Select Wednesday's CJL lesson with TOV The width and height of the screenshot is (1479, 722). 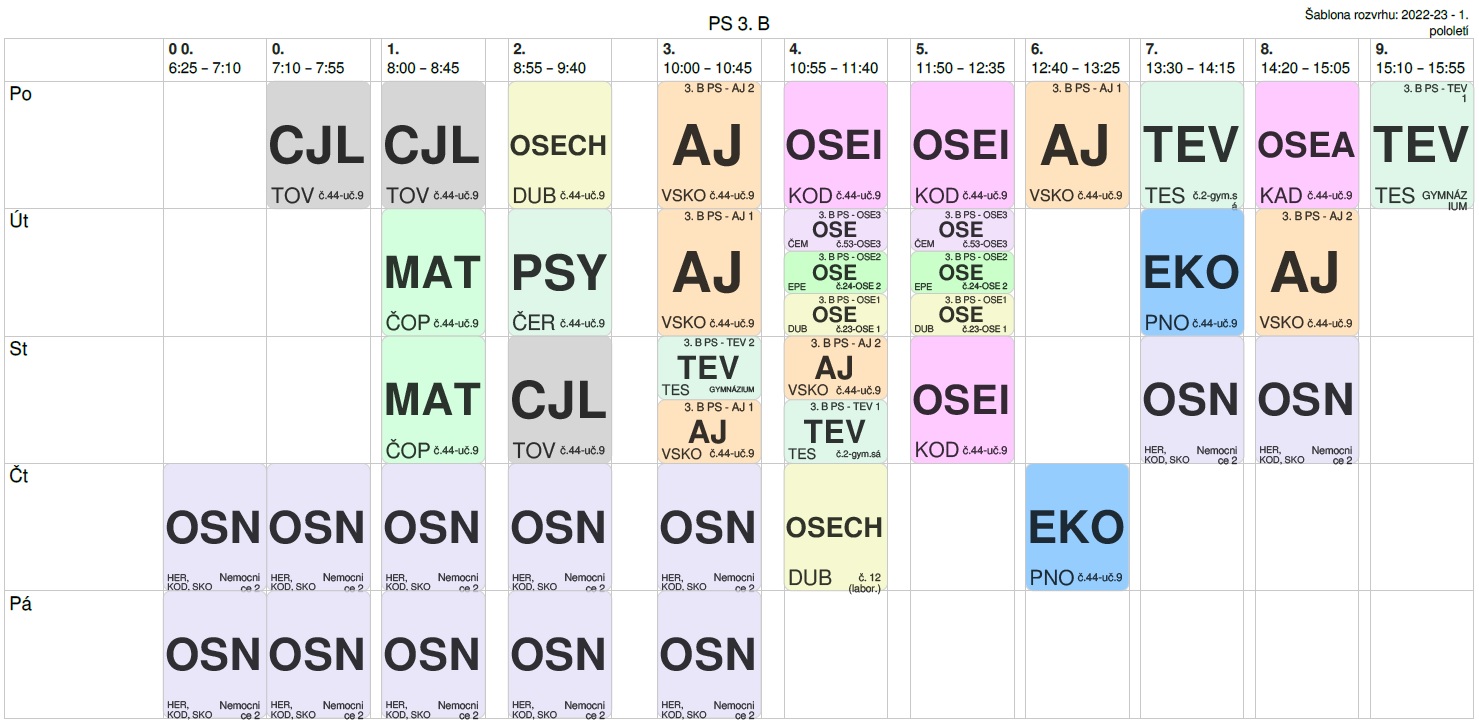(x=559, y=400)
